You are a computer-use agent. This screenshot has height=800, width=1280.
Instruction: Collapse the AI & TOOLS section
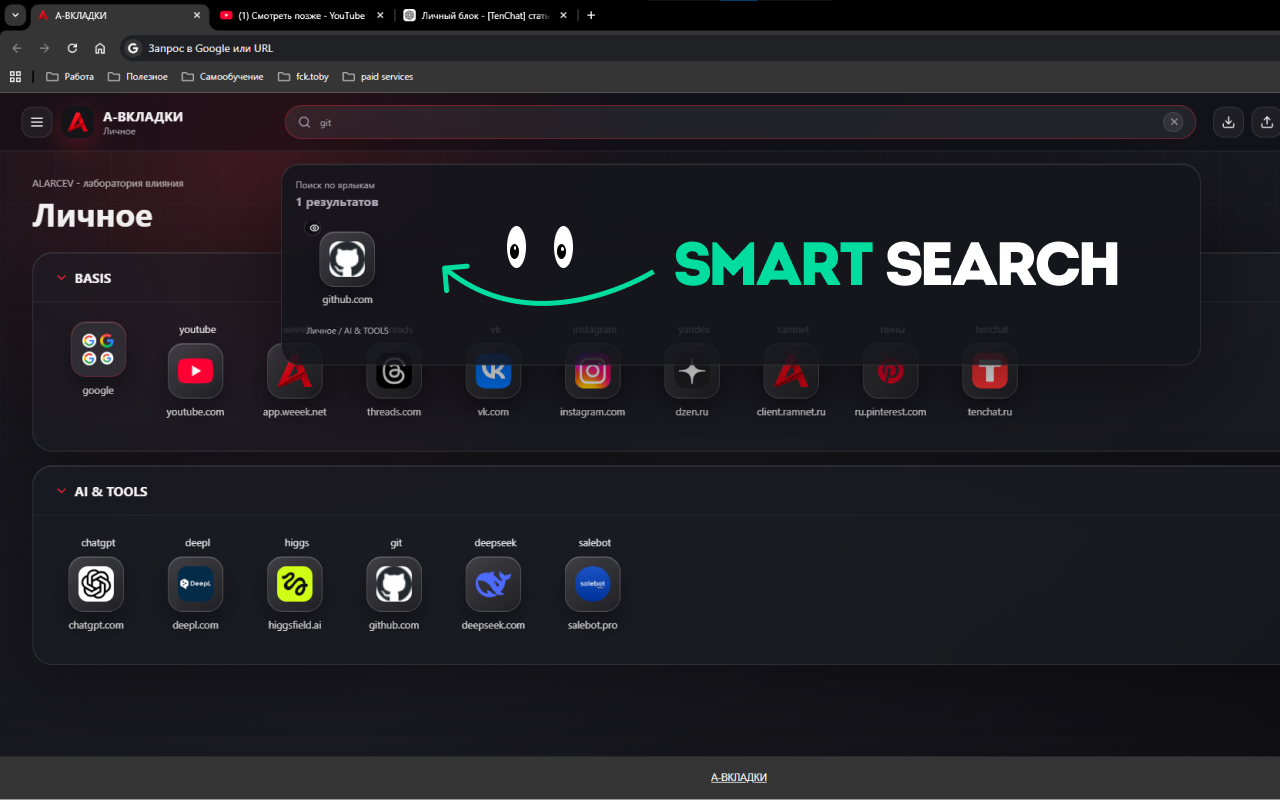pos(61,491)
